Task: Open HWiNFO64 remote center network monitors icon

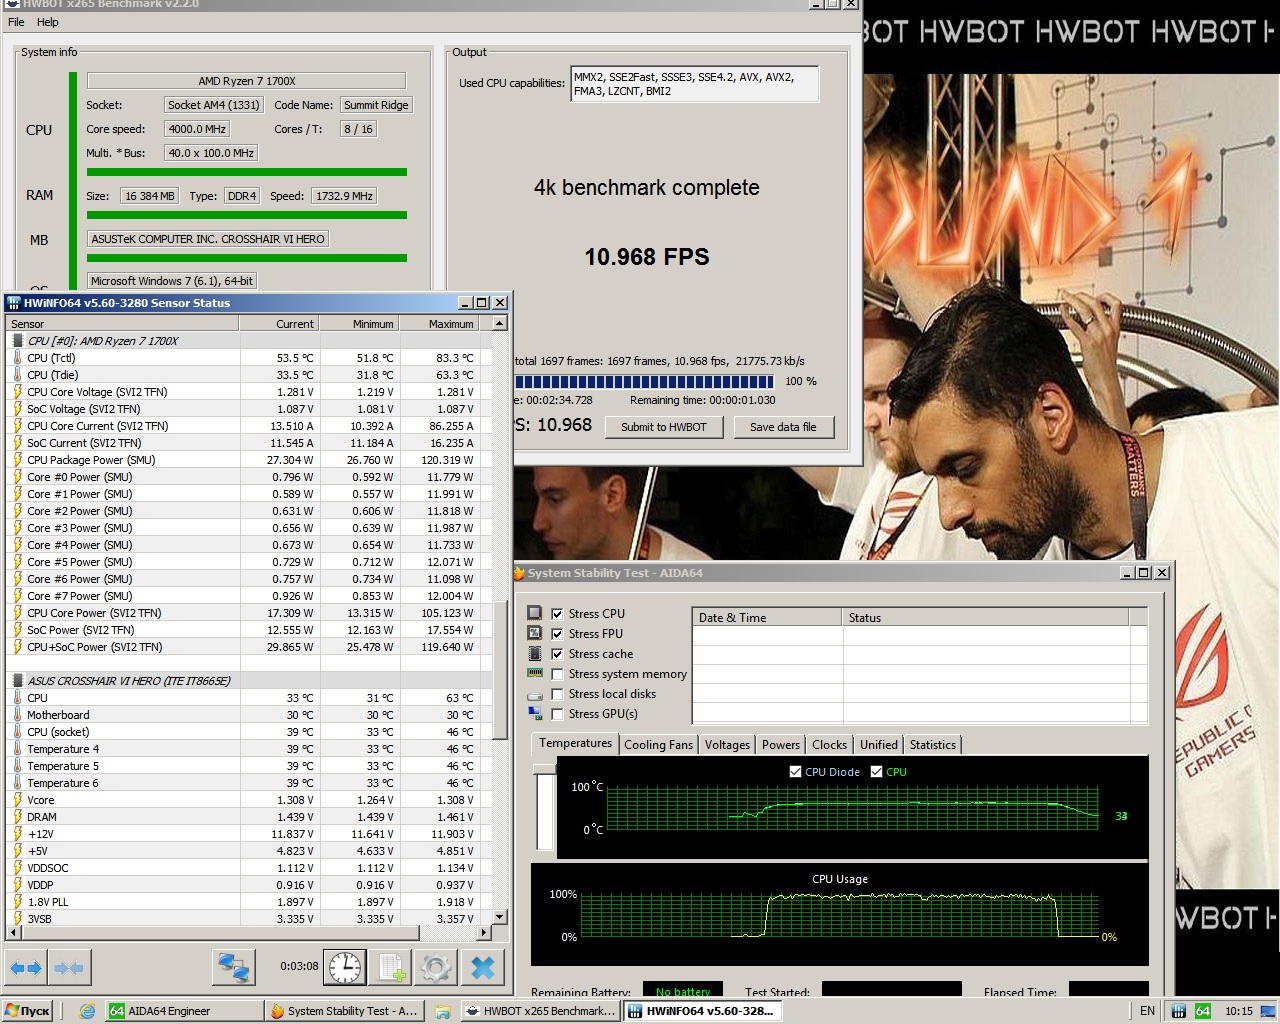Action: (x=234, y=968)
